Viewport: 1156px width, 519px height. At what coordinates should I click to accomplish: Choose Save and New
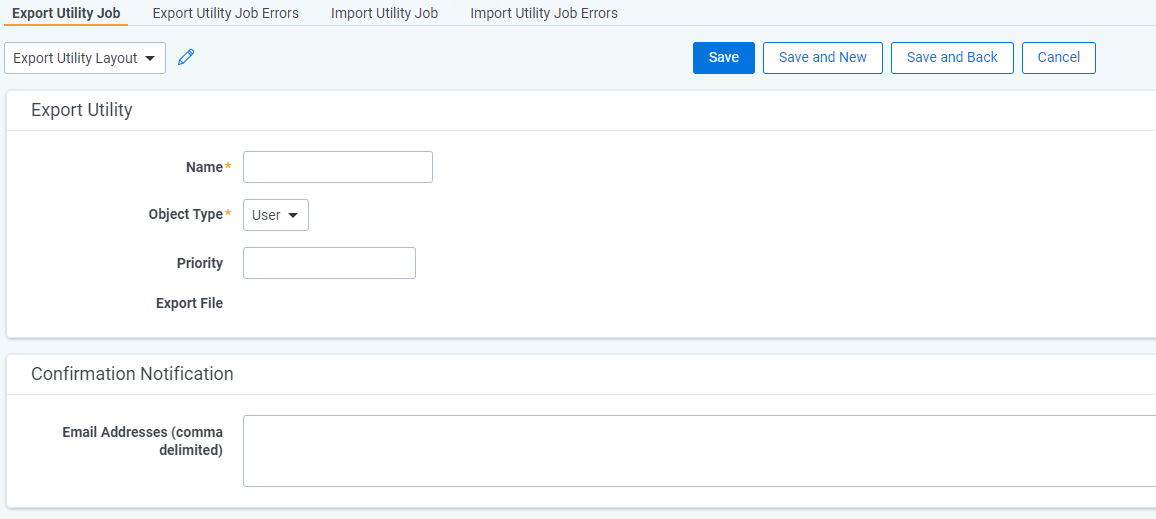click(823, 58)
